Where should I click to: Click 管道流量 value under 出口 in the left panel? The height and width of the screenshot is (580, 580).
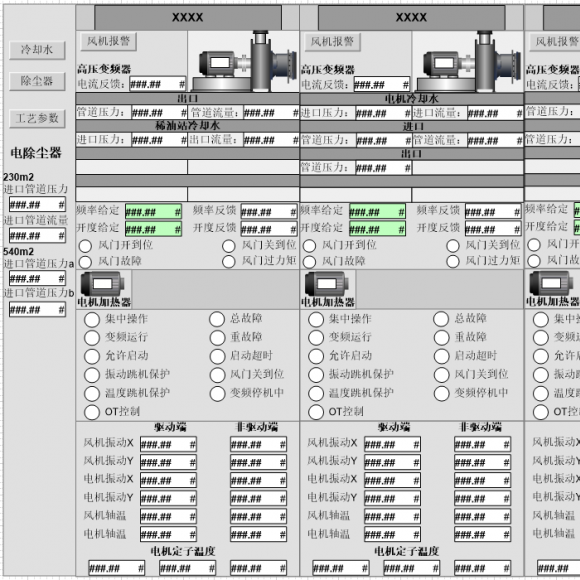pyautogui.click(x=271, y=112)
